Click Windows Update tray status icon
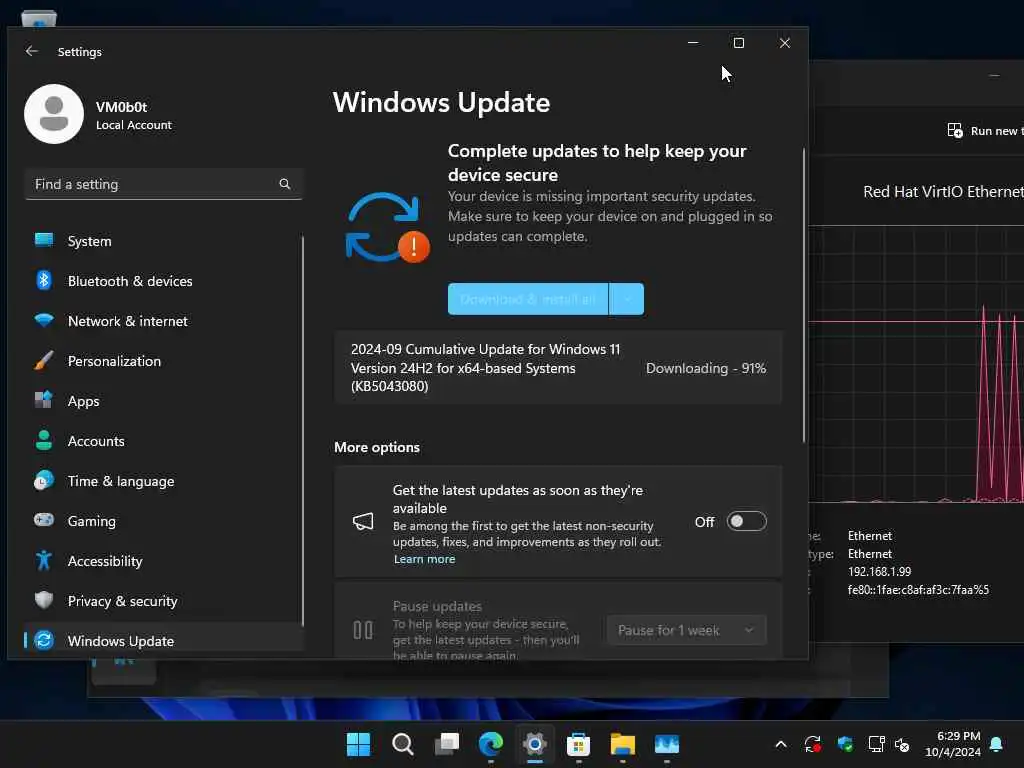This screenshot has height=768, width=1024. click(812, 744)
